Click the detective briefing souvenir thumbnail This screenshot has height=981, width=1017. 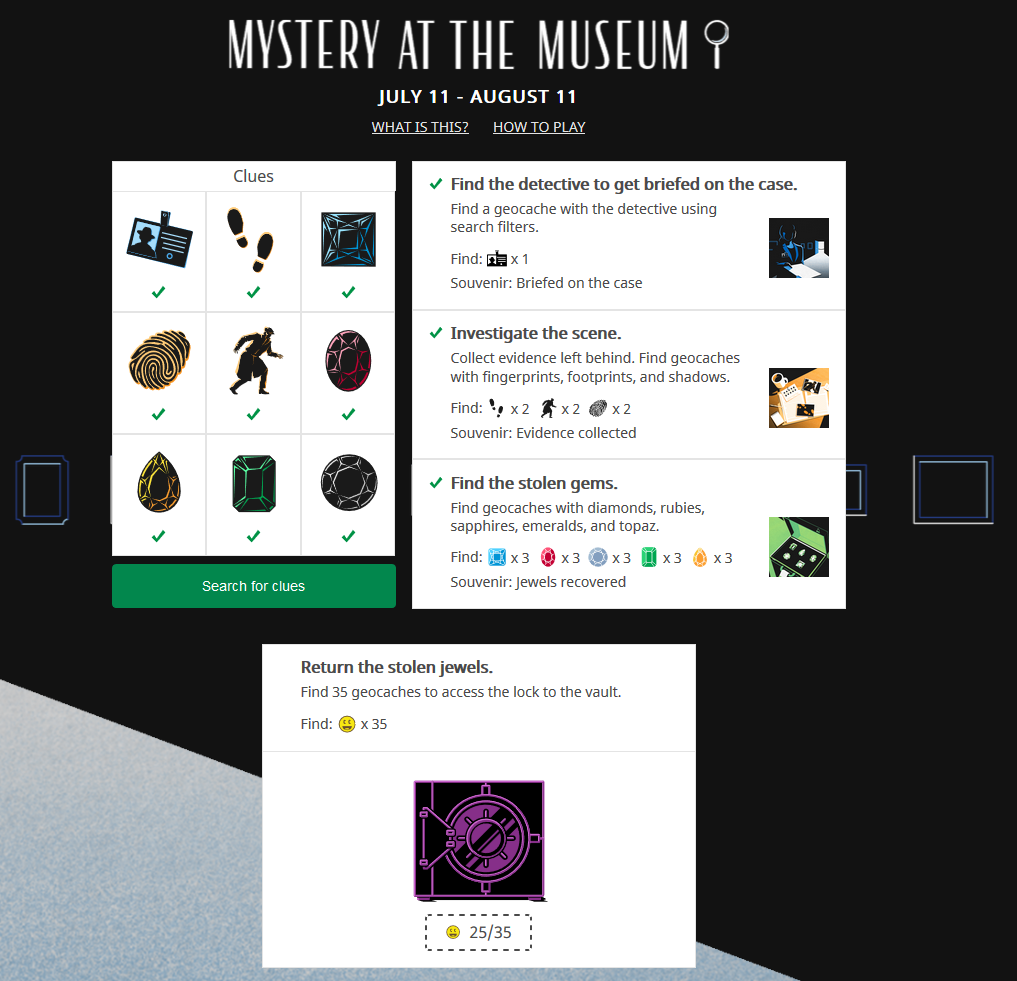coord(798,248)
